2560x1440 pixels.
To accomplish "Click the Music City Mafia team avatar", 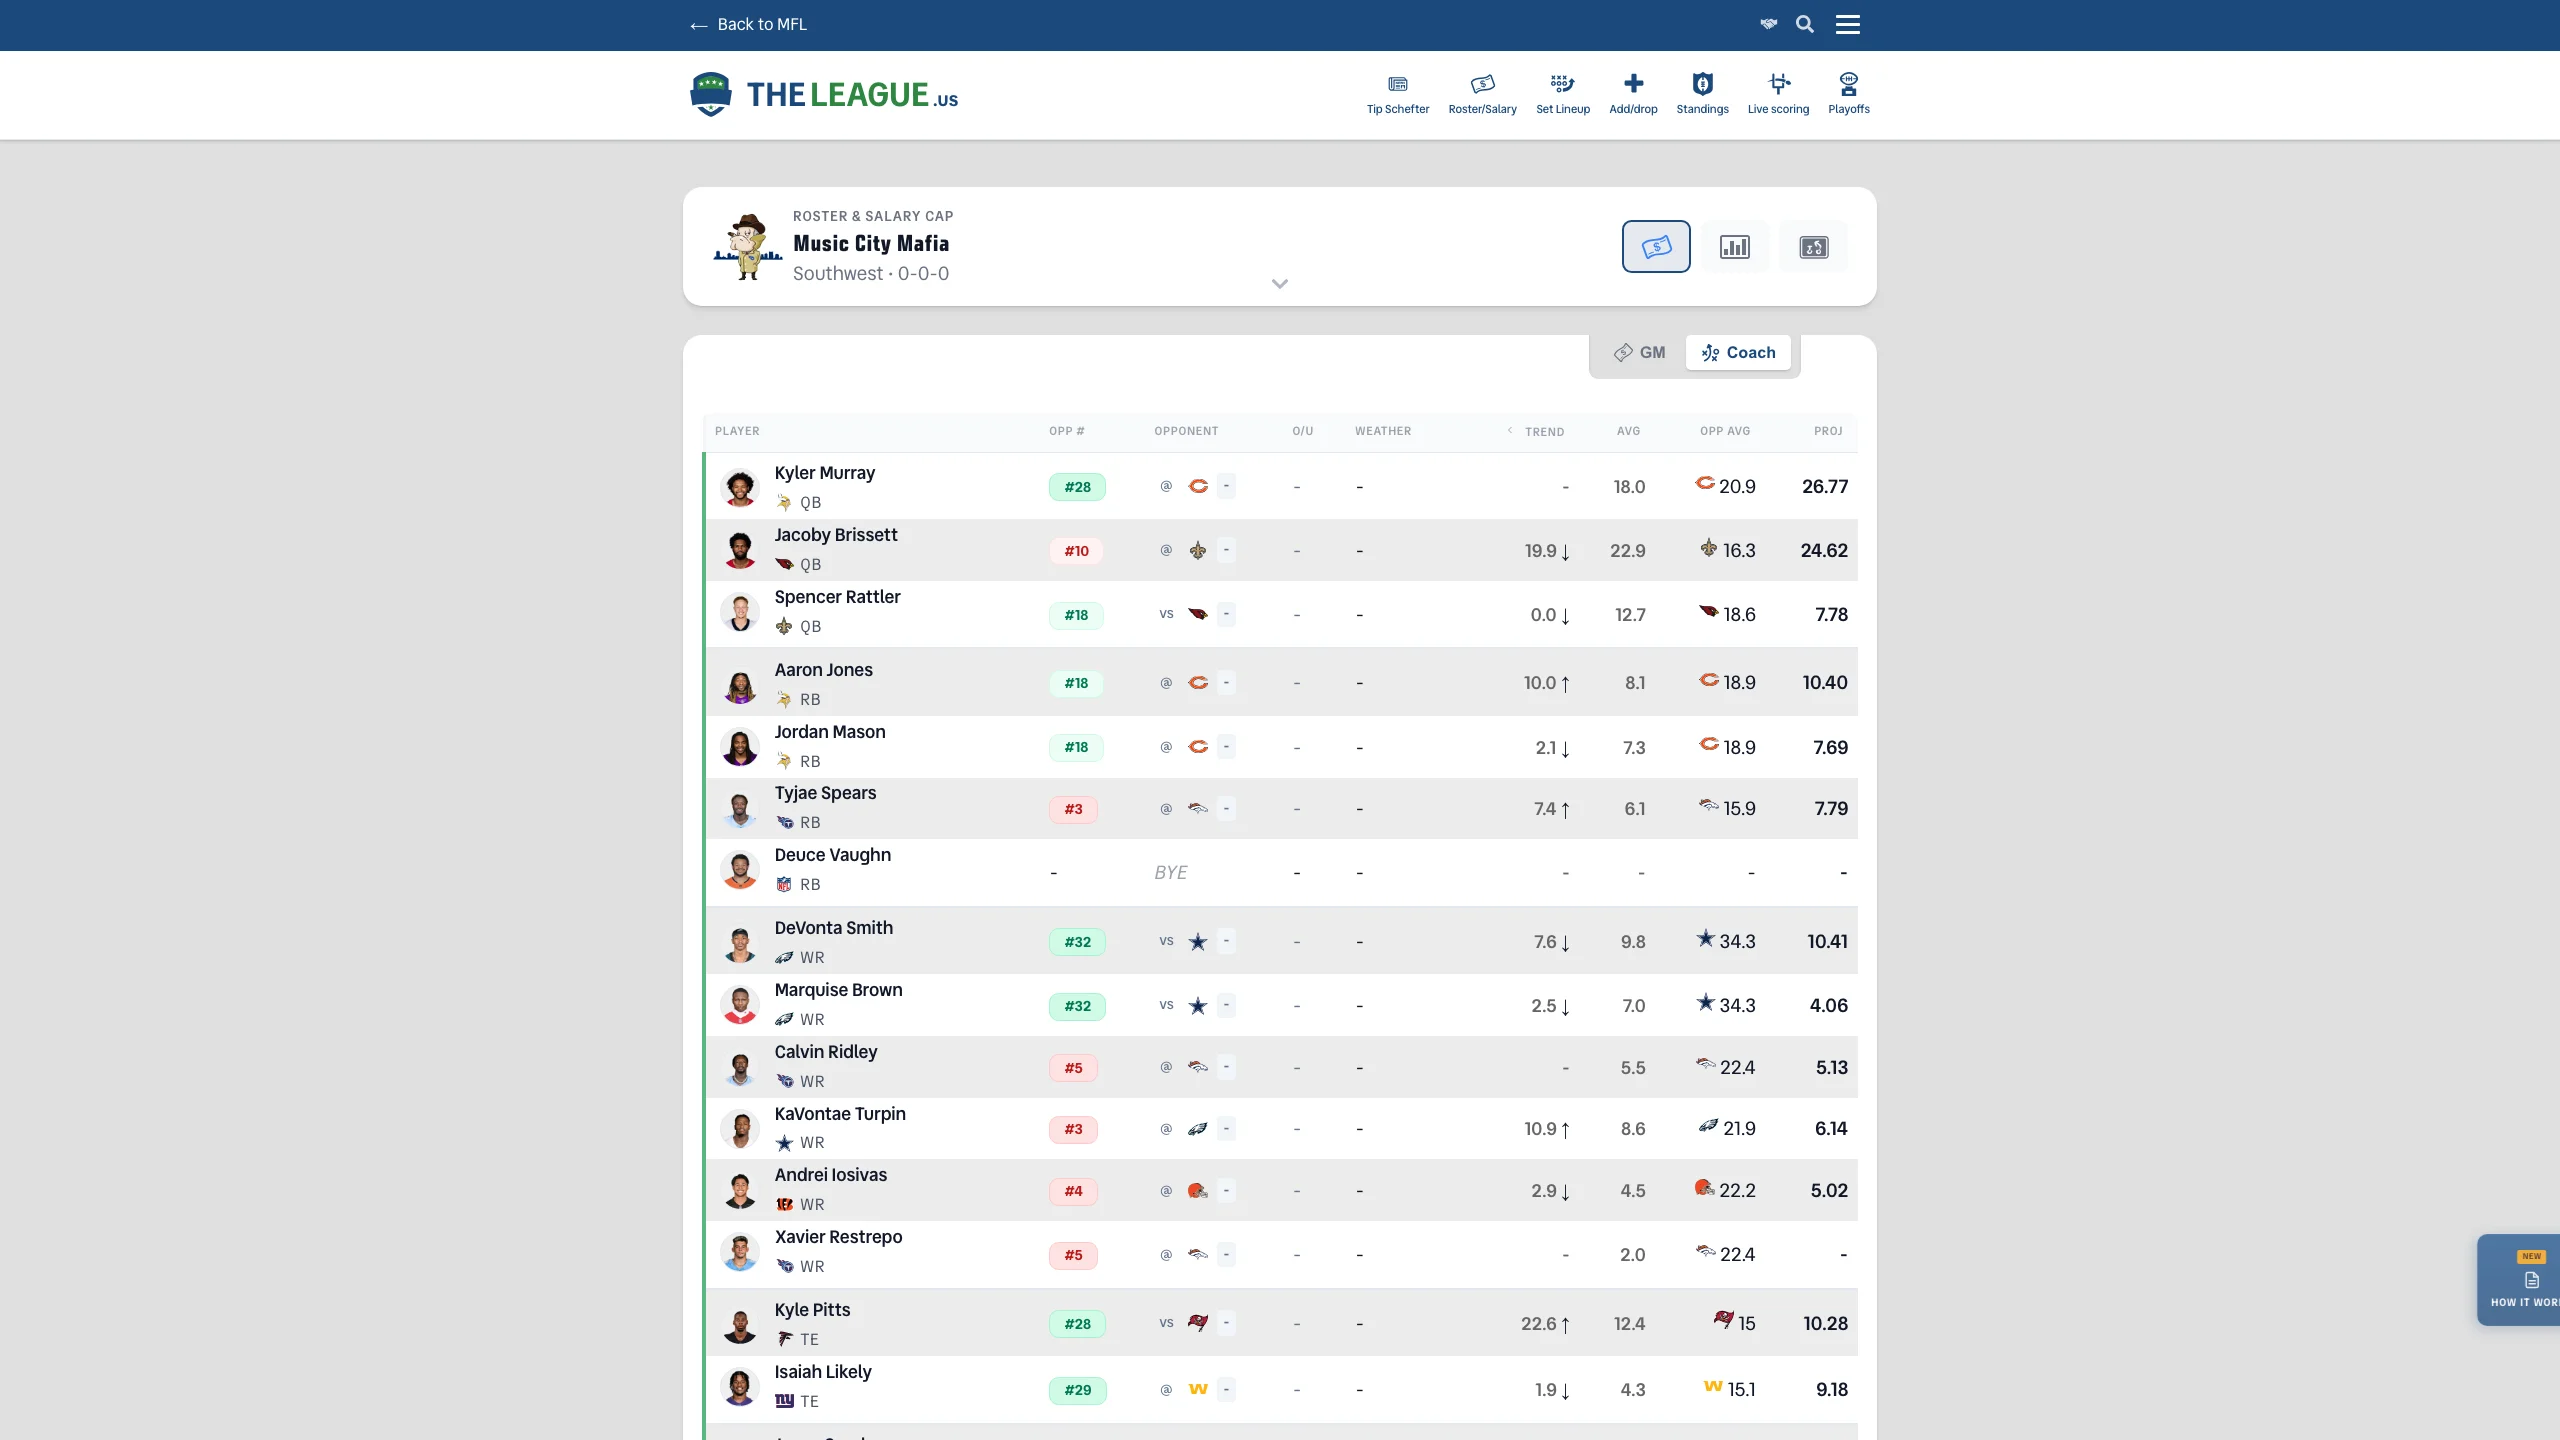I will (x=747, y=246).
